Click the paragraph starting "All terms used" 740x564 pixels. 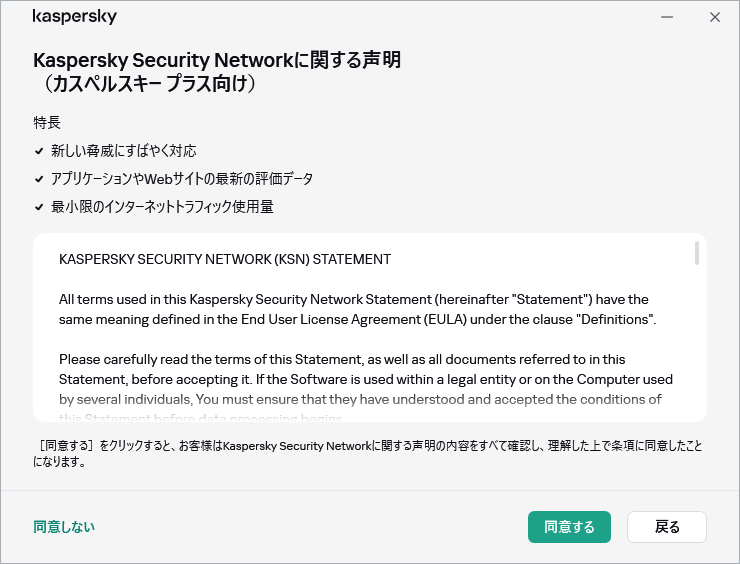356,309
